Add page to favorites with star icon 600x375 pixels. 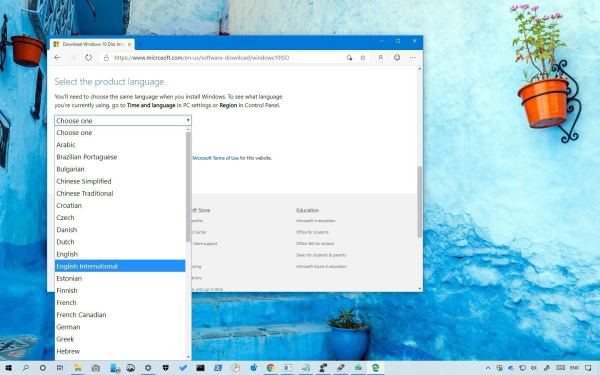[363, 57]
